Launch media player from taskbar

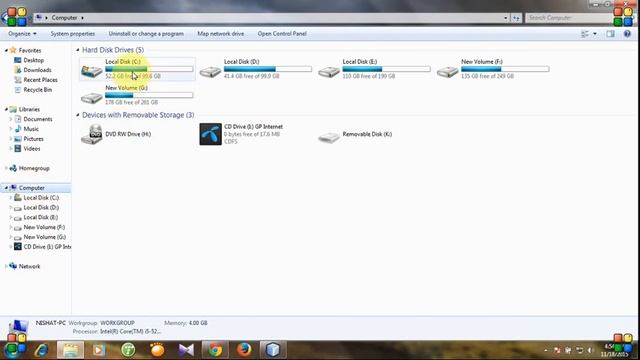(99, 350)
